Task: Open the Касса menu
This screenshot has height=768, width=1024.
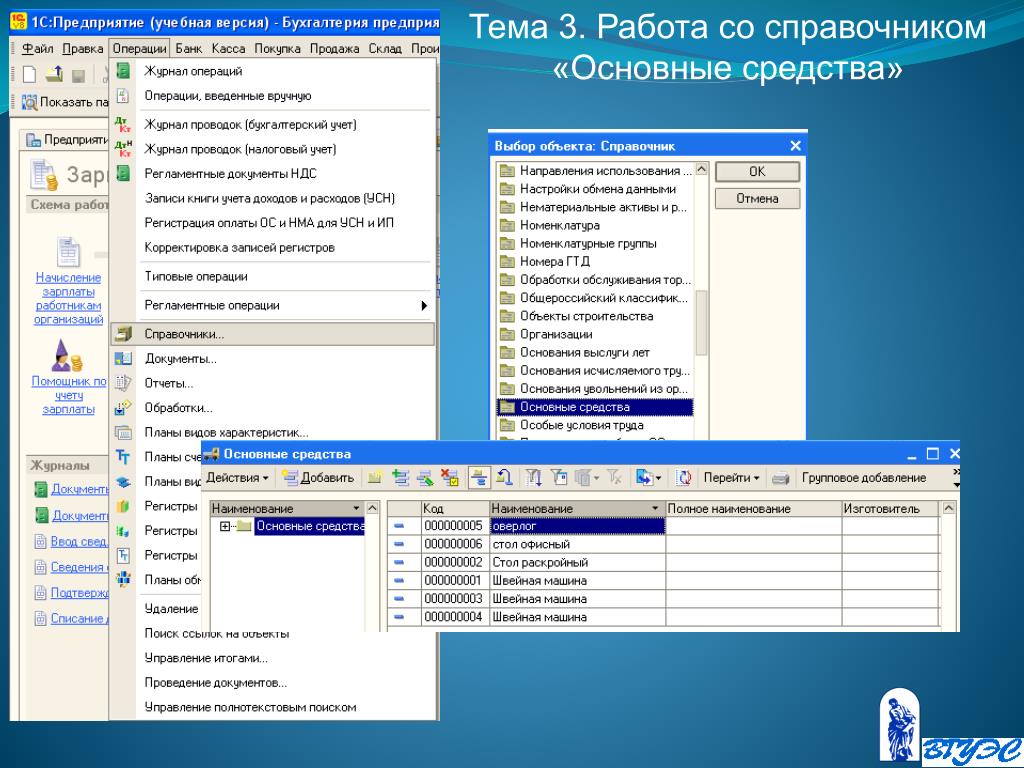Action: tap(229, 48)
